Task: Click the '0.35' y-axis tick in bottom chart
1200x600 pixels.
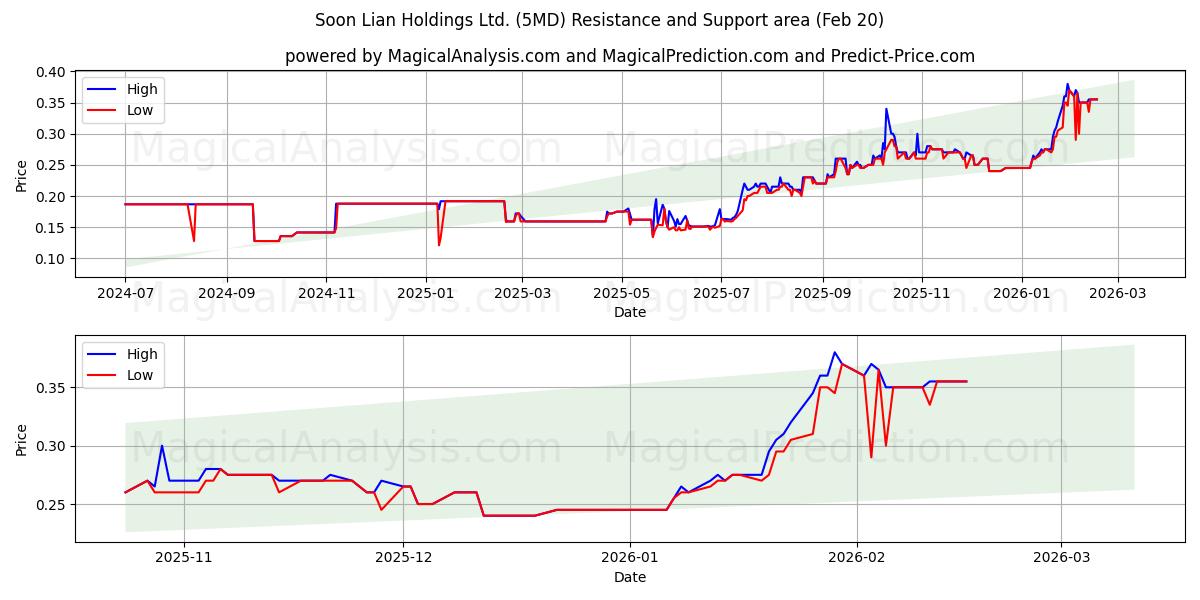Action: (x=52, y=387)
